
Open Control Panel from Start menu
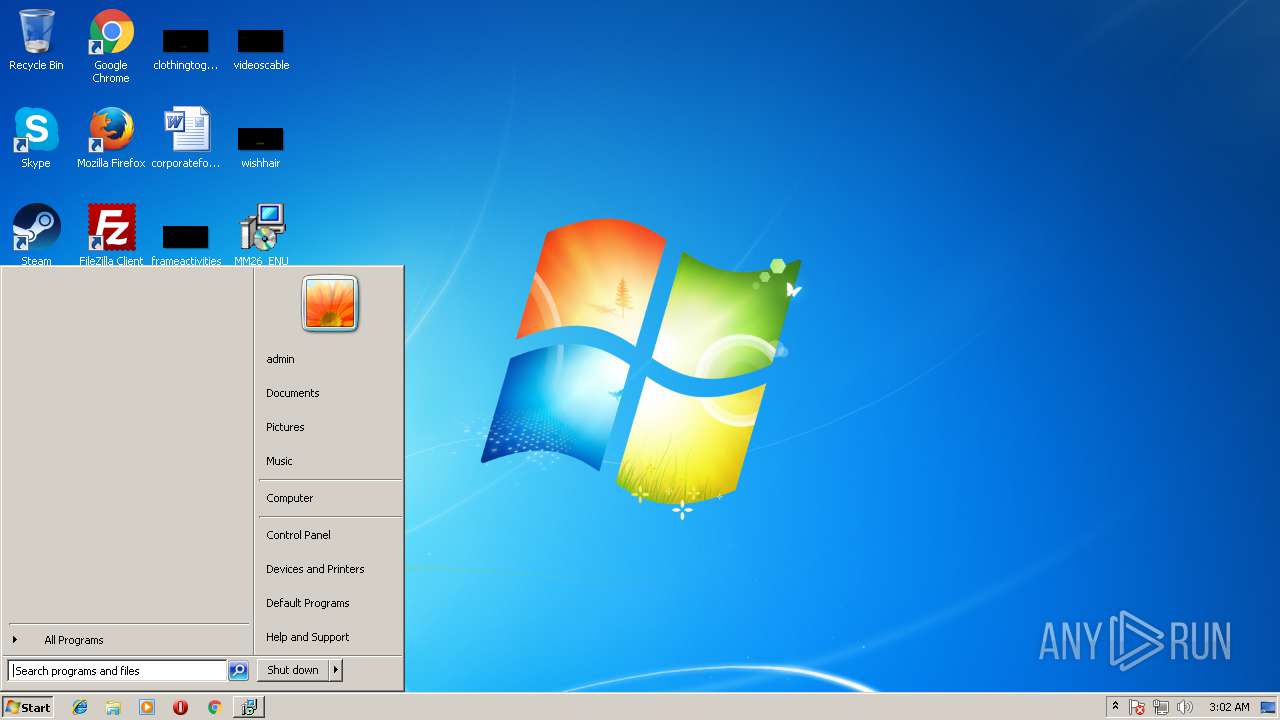330,535
